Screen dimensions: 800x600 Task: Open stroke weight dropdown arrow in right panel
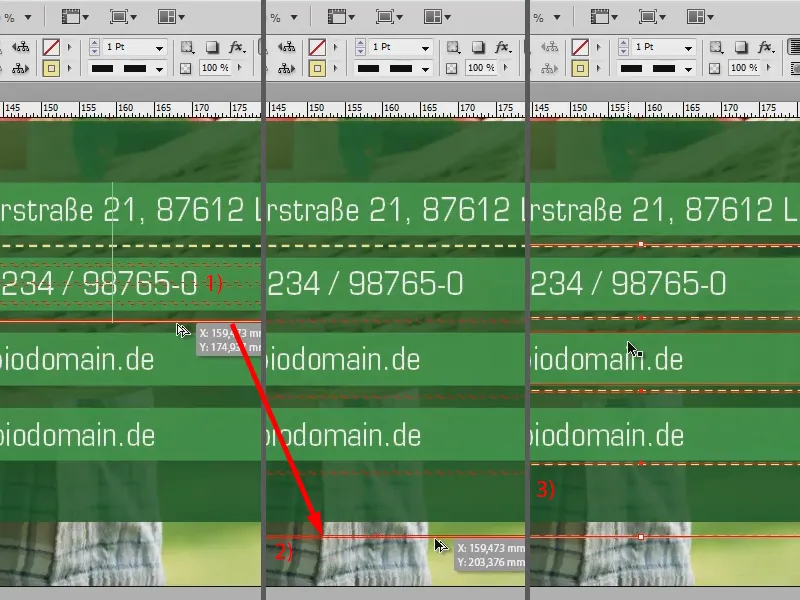pyautogui.click(x=688, y=48)
